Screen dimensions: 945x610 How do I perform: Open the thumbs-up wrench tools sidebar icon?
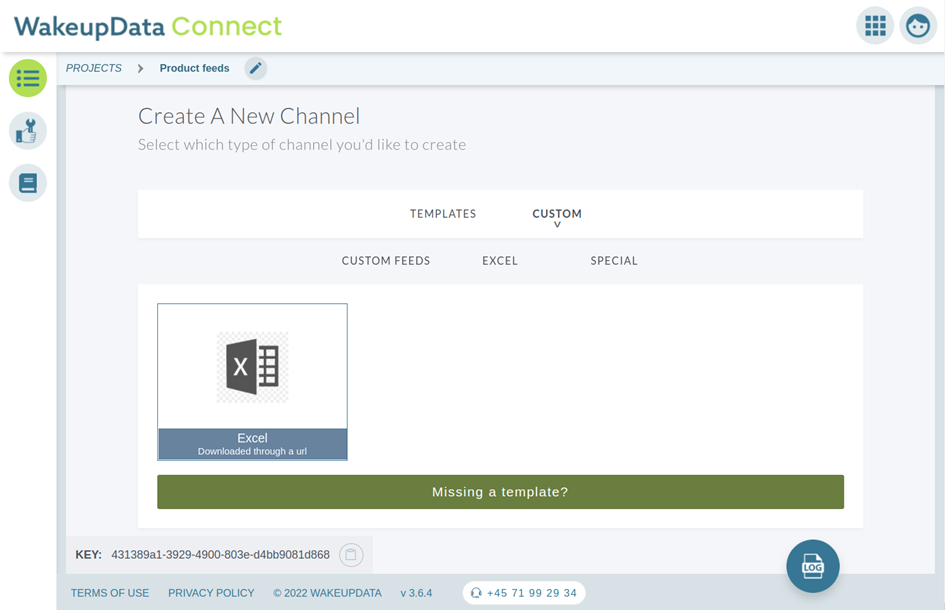28,131
